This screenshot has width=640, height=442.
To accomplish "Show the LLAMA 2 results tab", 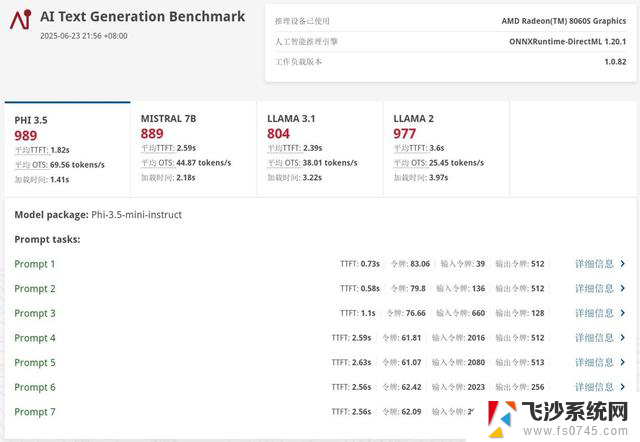I will pyautogui.click(x=446, y=149).
